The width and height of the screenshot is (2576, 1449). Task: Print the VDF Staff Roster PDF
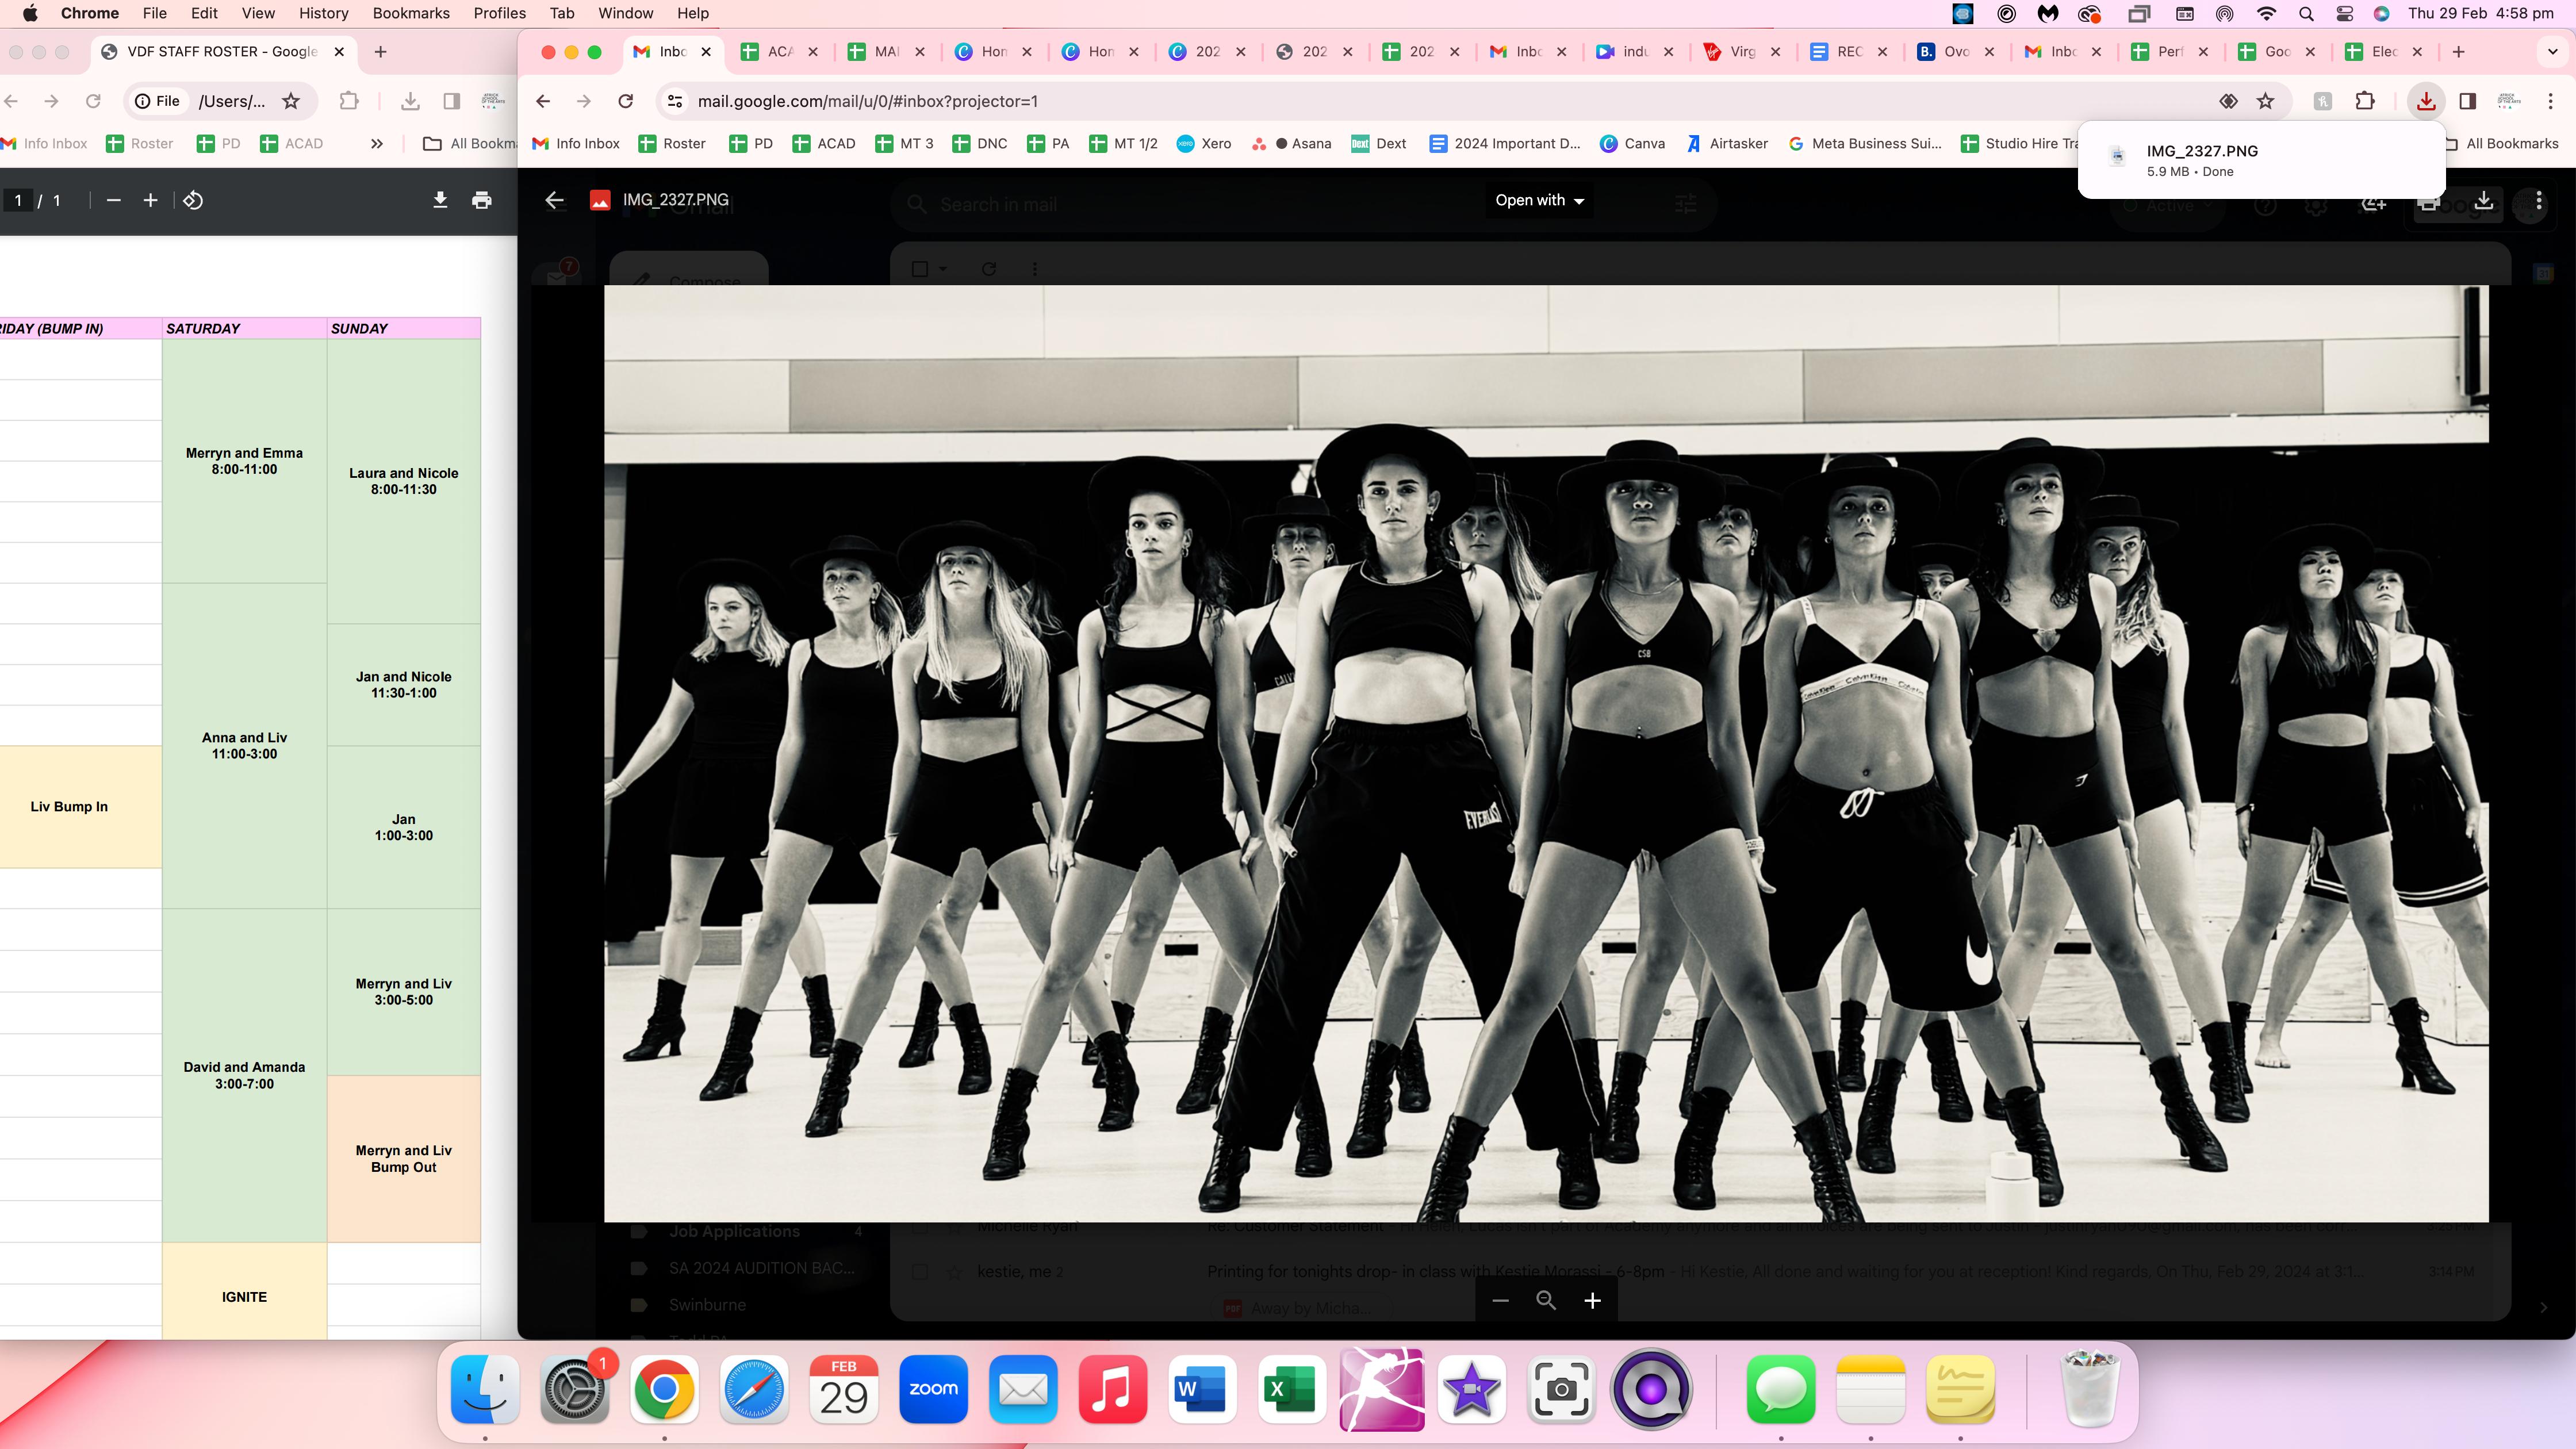point(481,200)
